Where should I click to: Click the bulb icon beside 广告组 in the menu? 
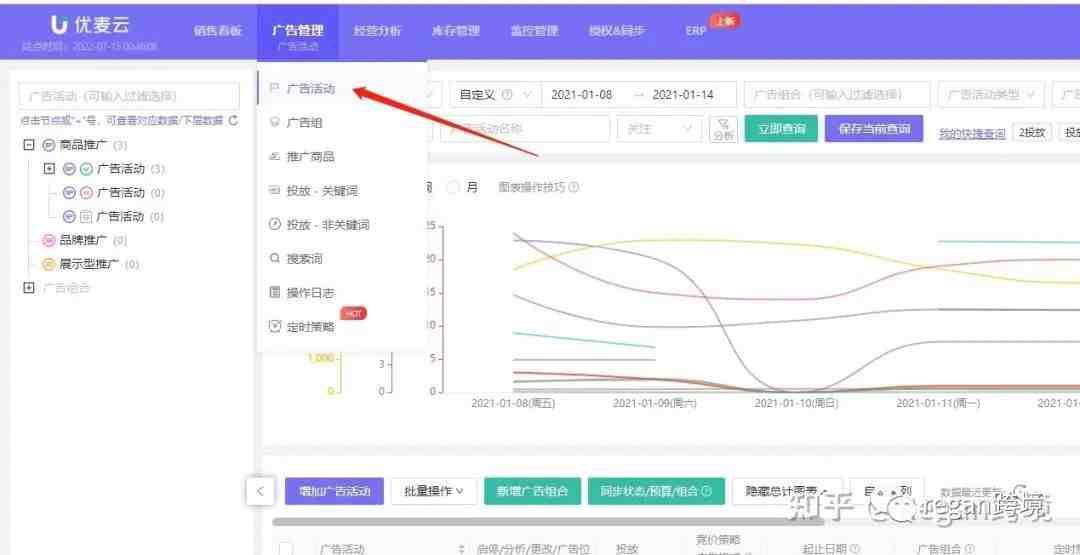coord(275,123)
